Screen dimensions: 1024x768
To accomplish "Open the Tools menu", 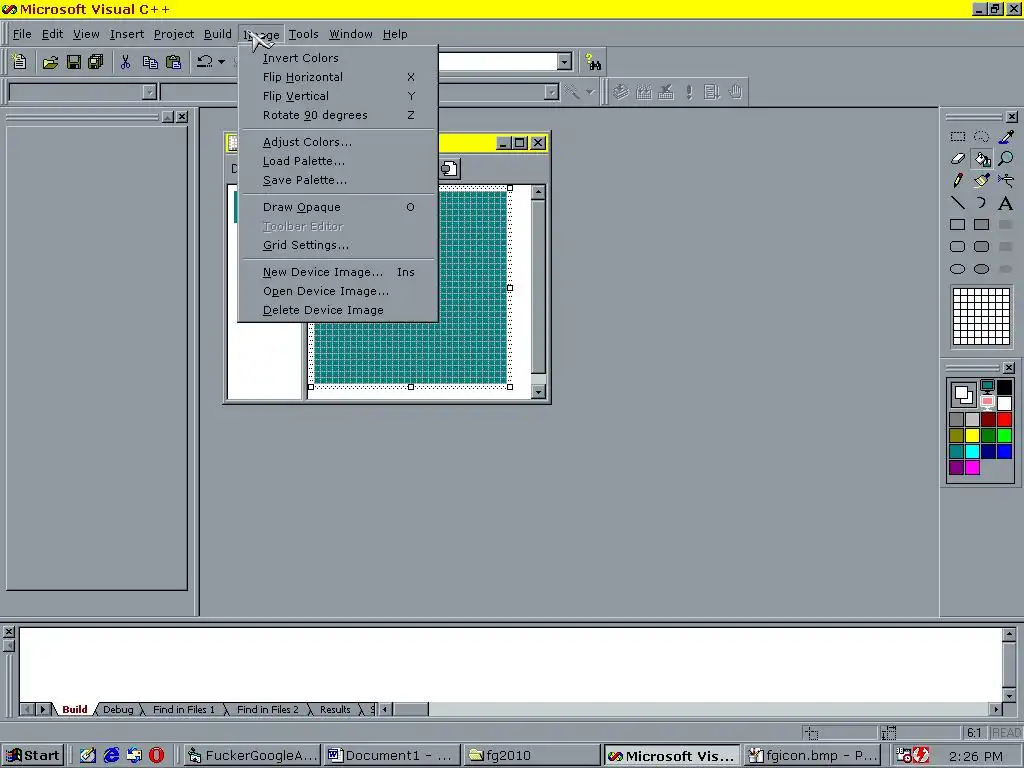I will point(304,34).
